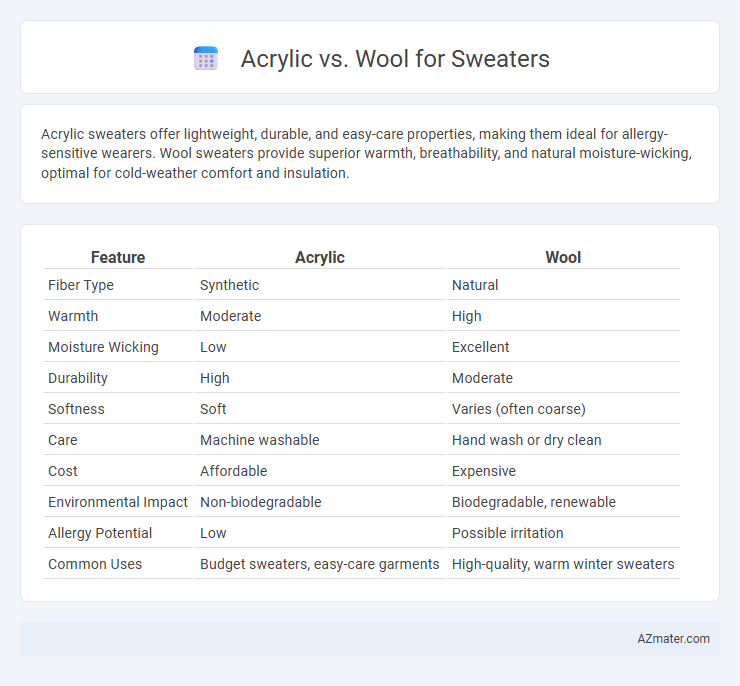Select 'High' in the Durability row

215,378
